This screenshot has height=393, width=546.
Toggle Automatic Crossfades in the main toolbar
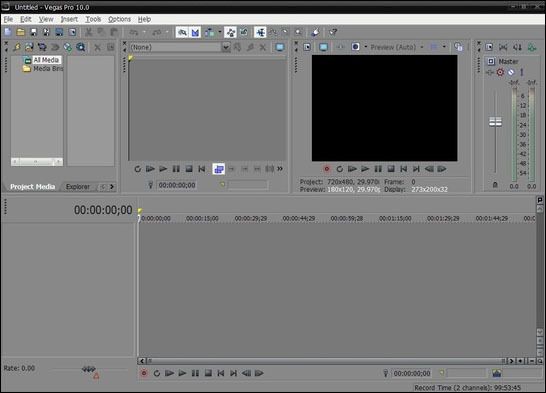point(195,32)
